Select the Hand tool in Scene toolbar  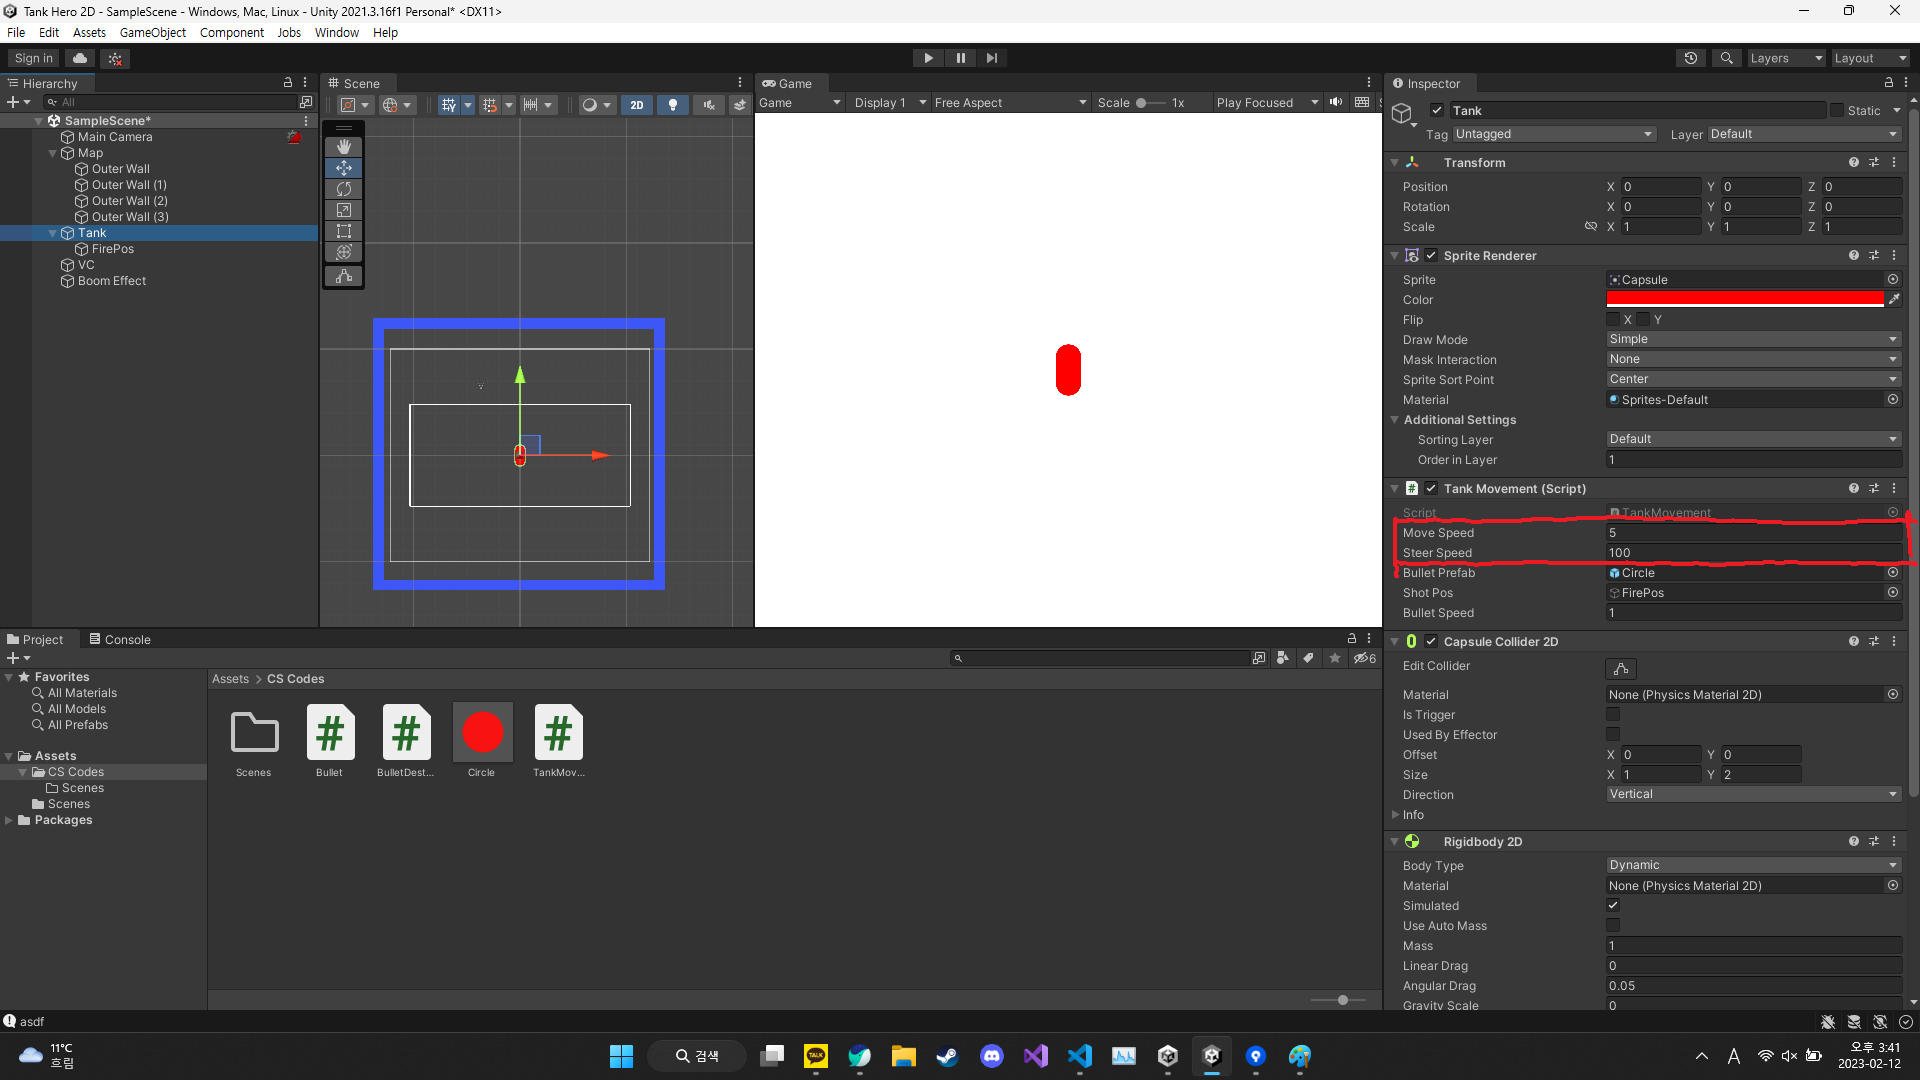343,146
